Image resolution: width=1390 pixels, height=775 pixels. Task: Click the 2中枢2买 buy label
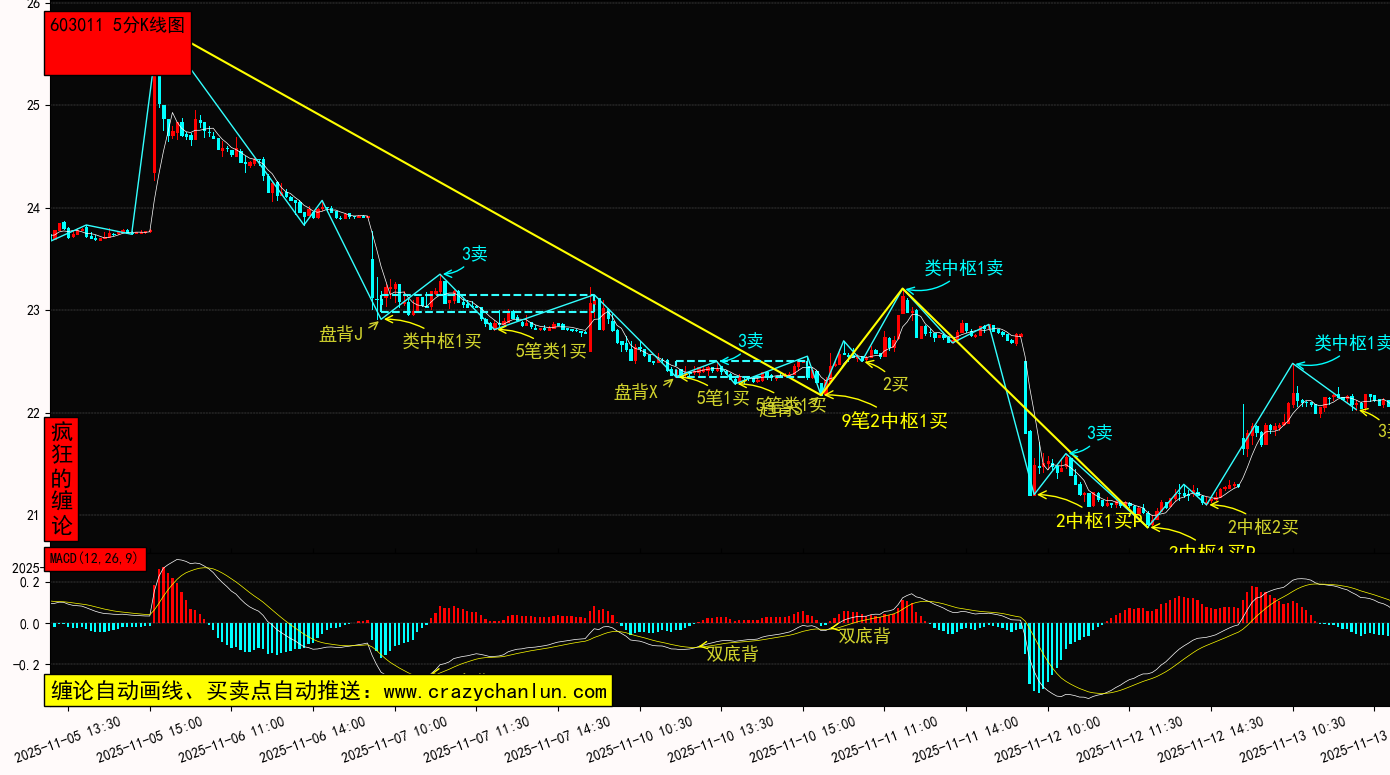coord(1262,527)
